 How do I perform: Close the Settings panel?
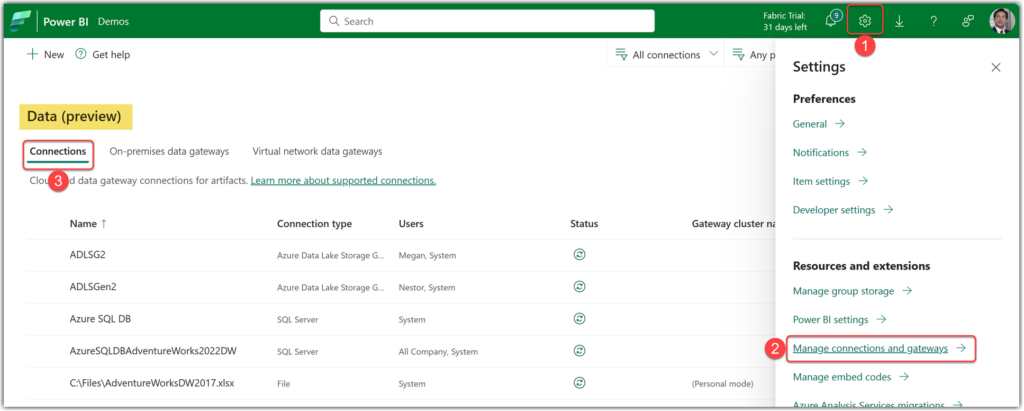(x=995, y=67)
